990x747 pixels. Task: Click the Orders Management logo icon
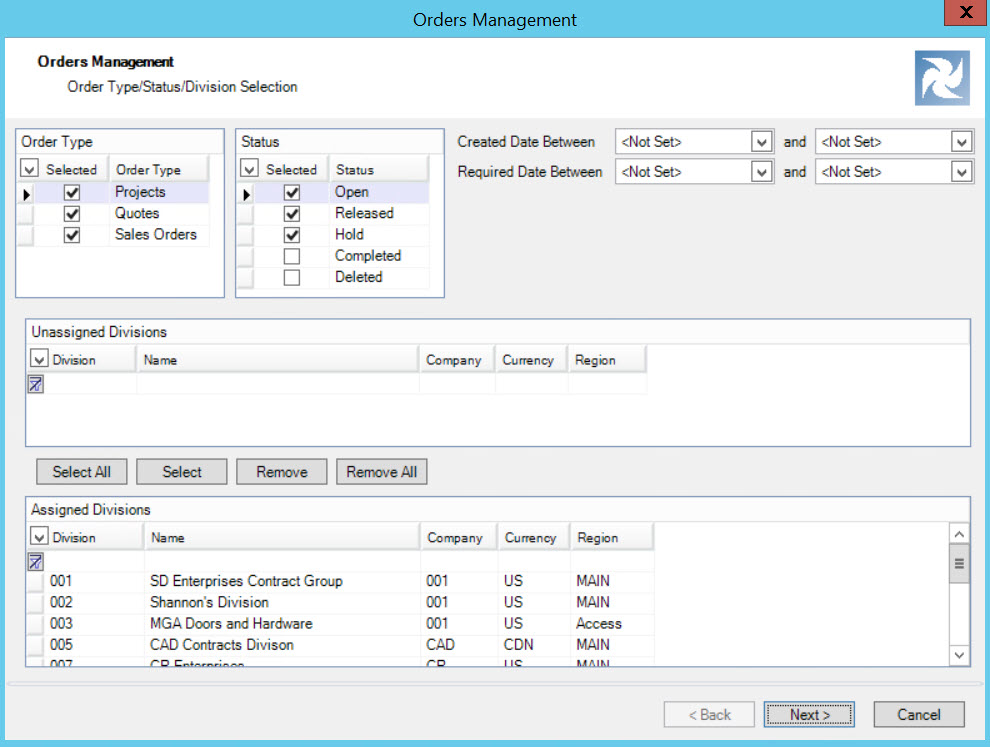click(942, 78)
